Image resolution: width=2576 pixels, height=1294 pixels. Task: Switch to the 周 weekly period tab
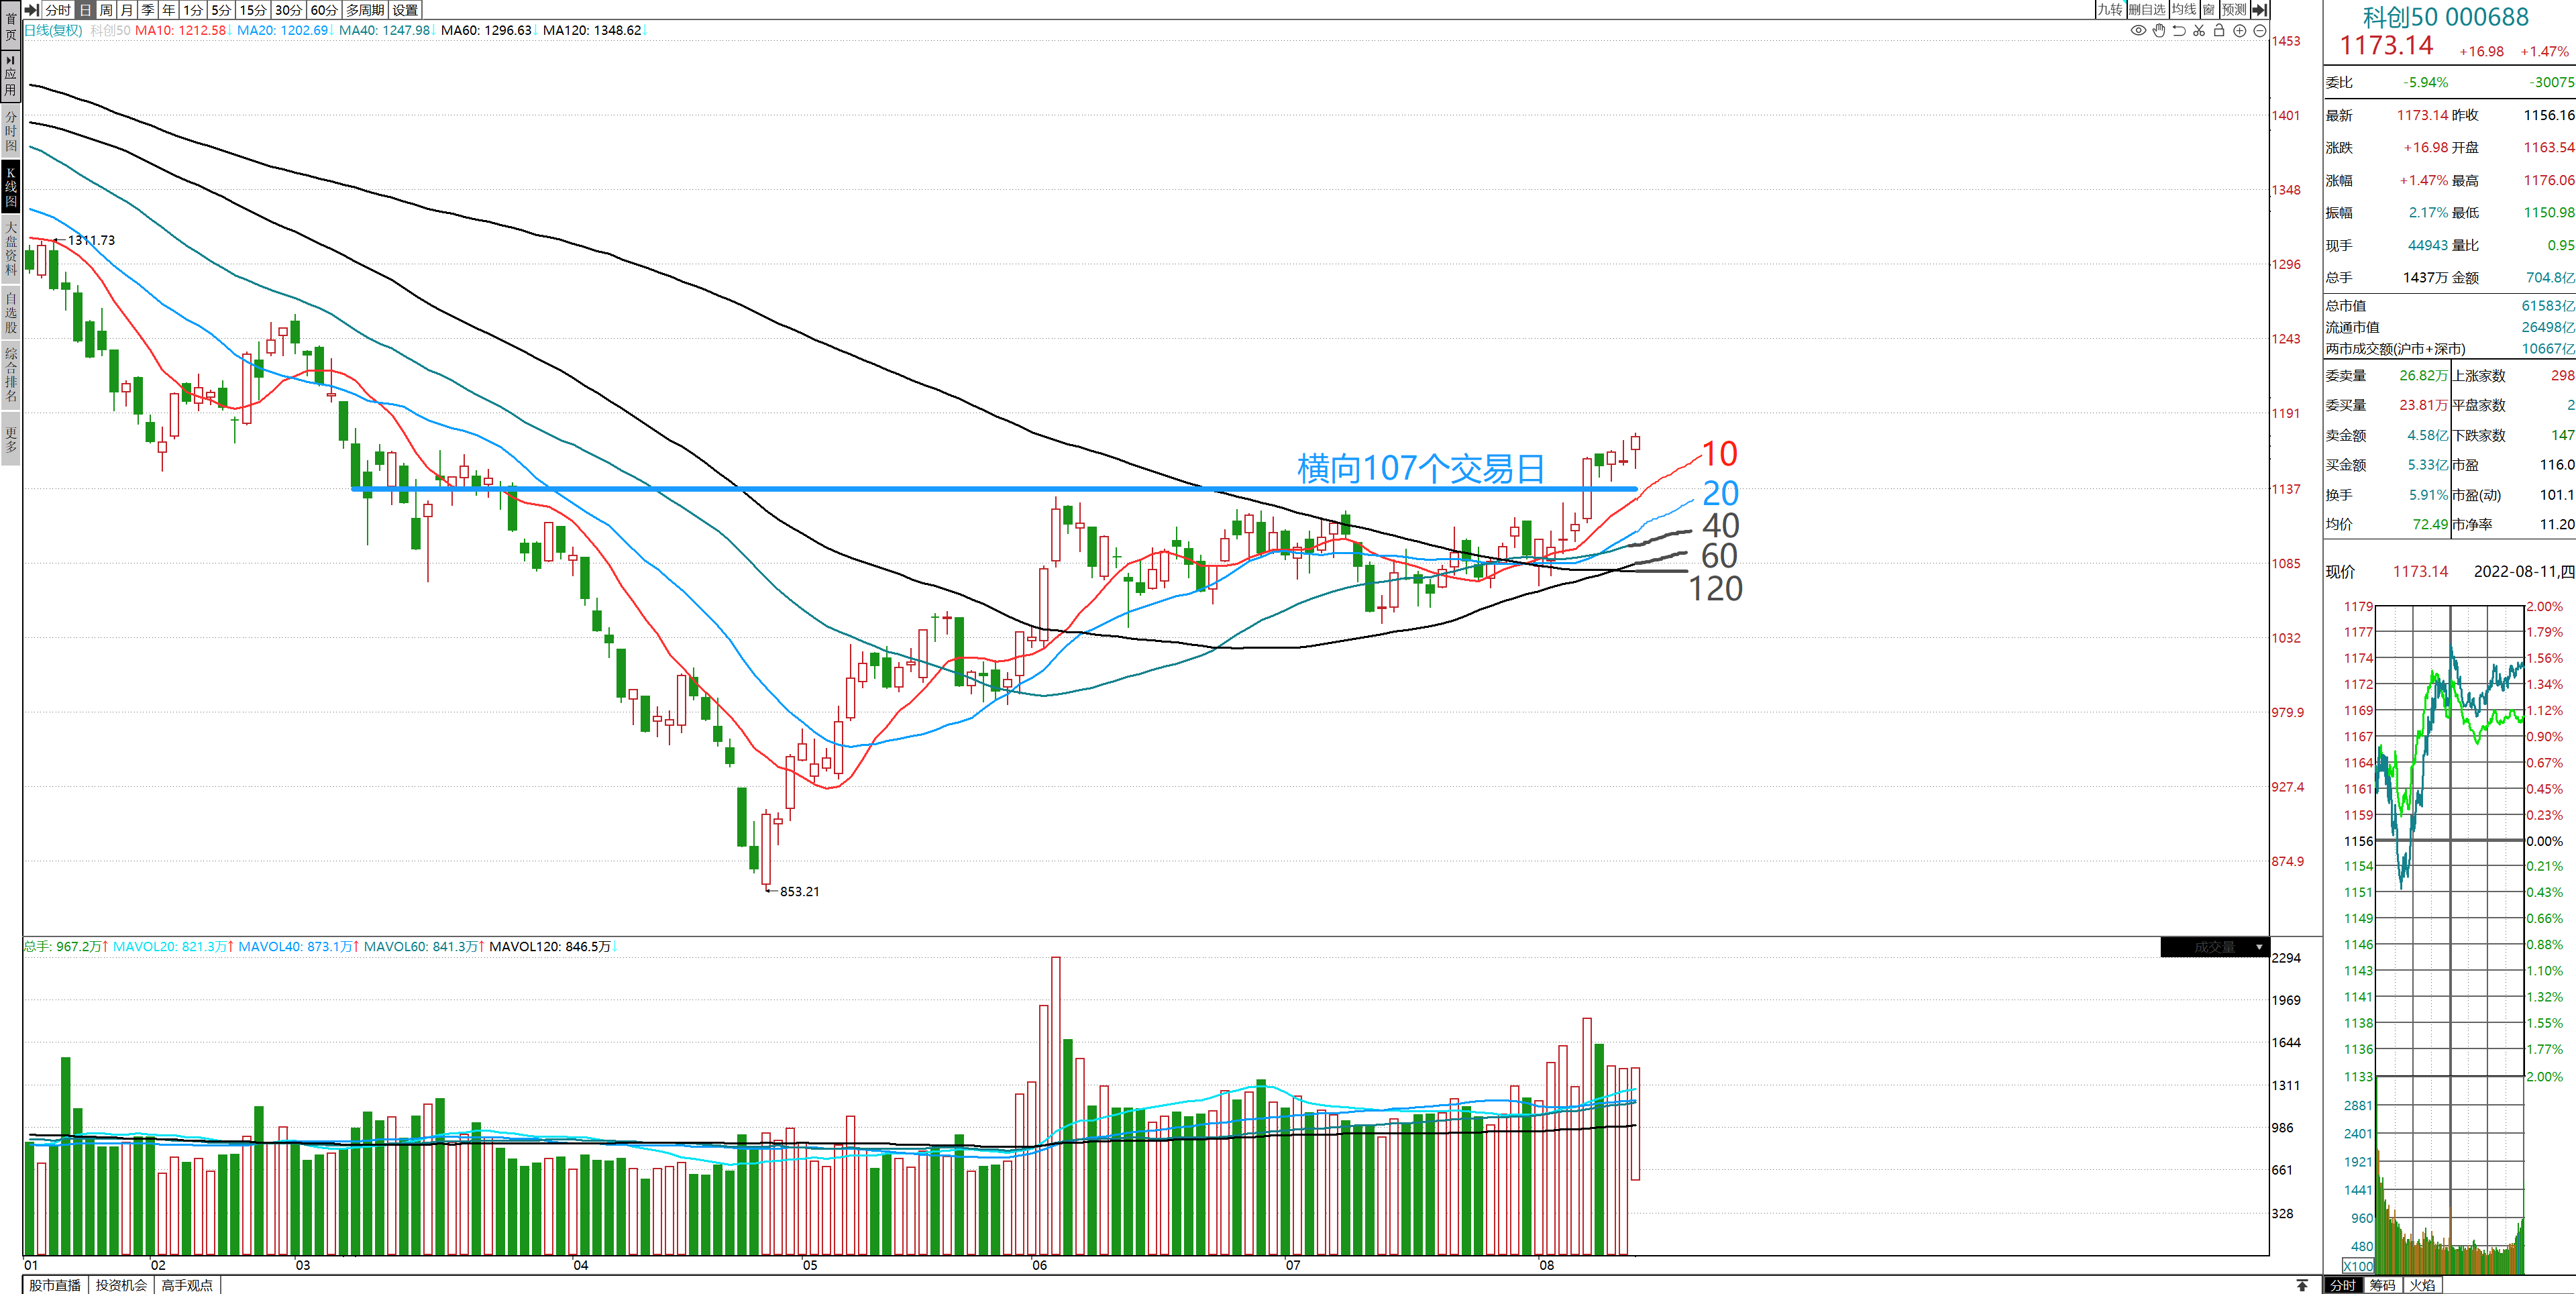(x=106, y=9)
